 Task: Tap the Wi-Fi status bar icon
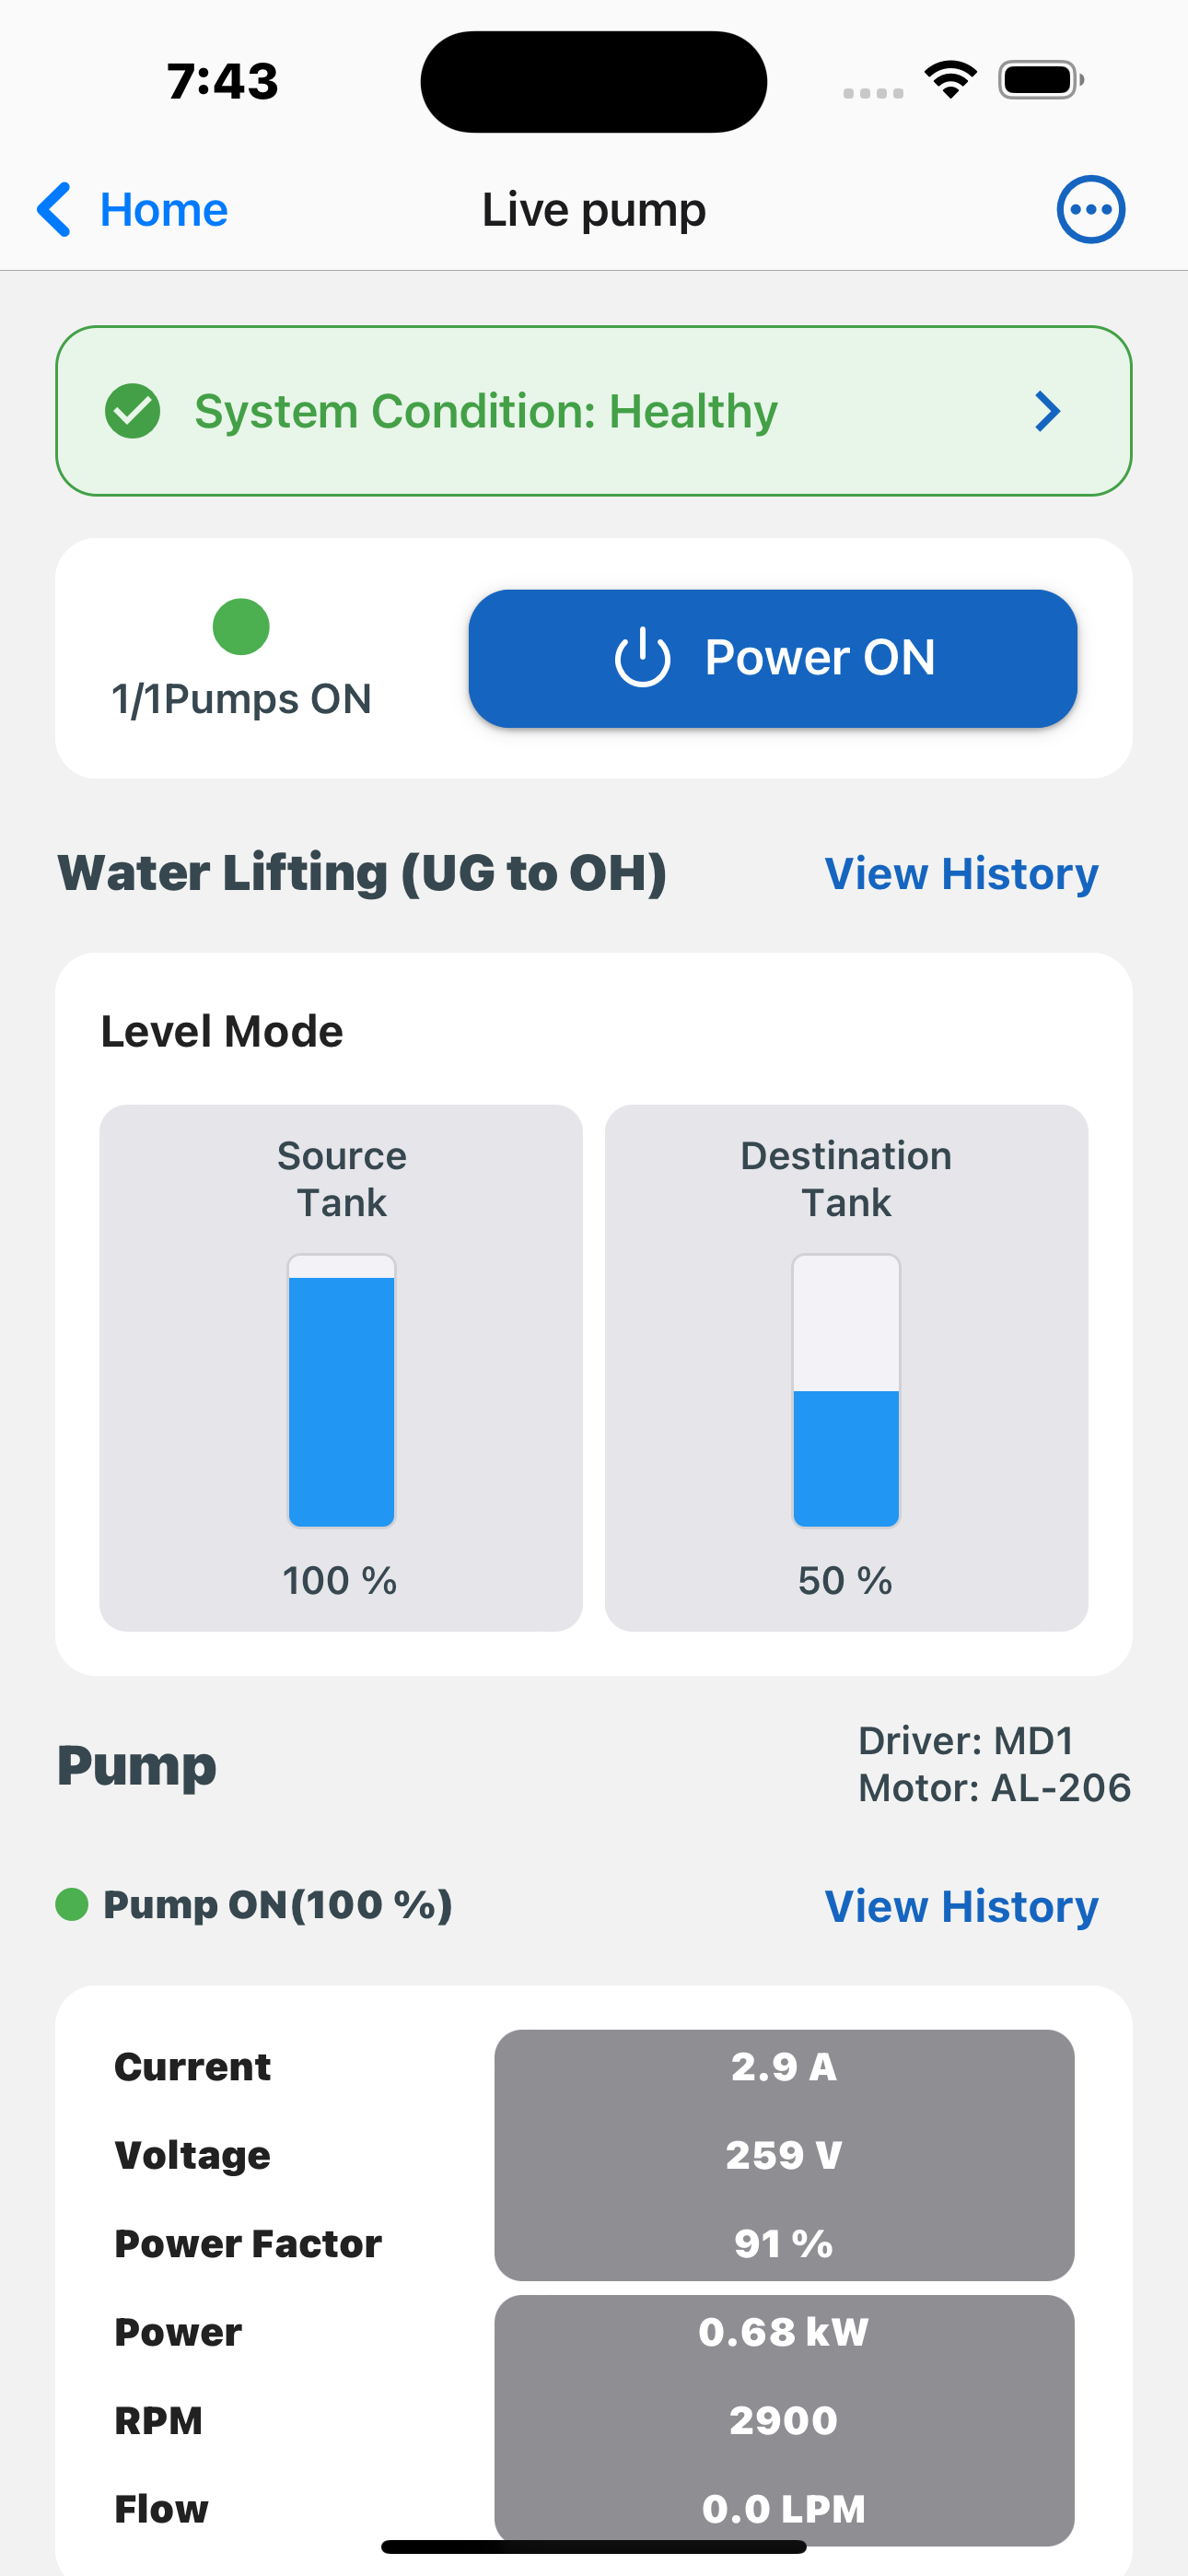click(x=950, y=80)
